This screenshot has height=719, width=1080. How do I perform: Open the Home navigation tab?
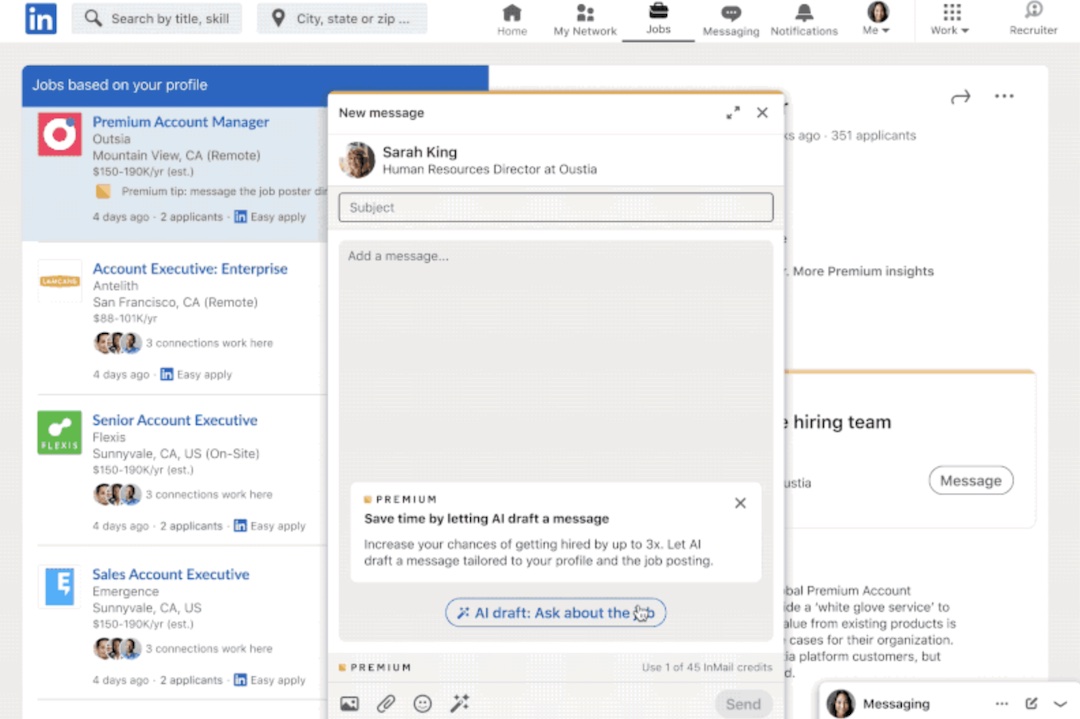click(512, 20)
